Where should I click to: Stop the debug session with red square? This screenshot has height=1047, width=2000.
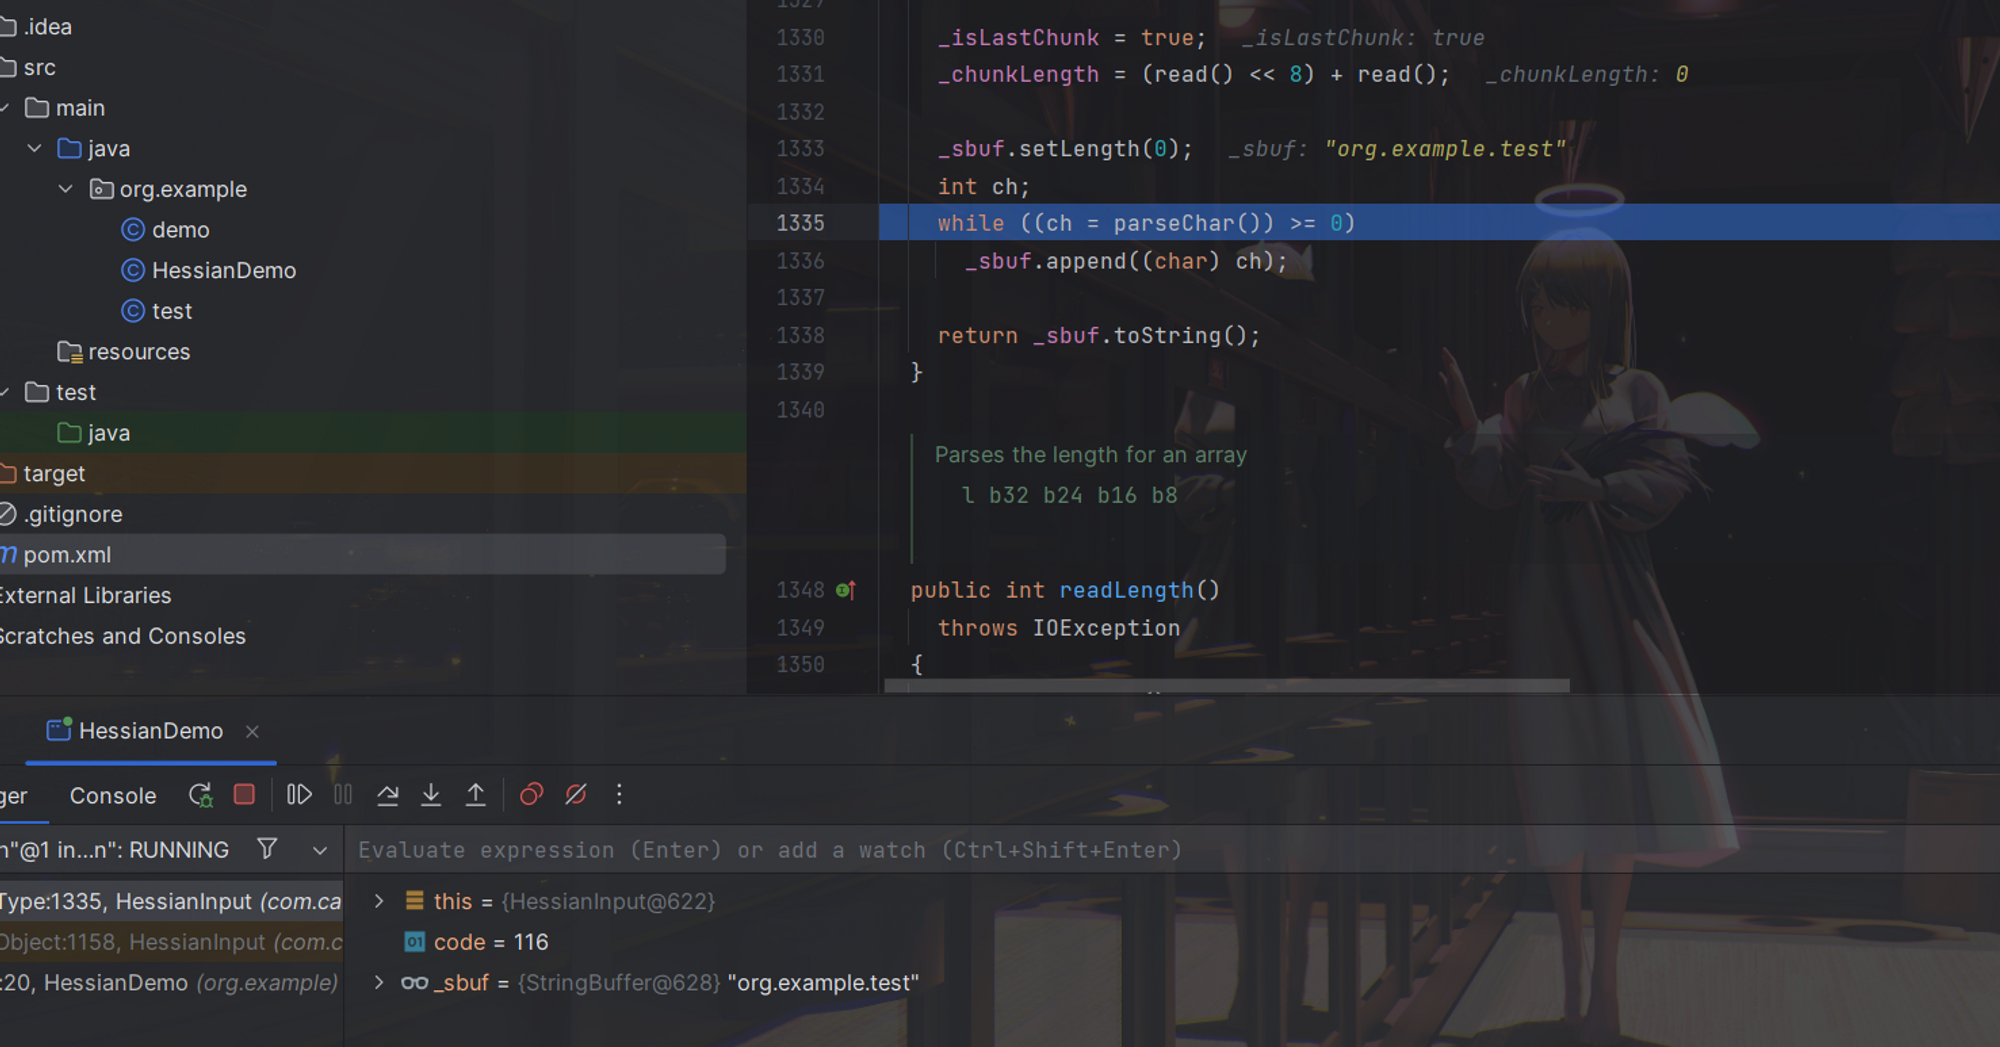pos(244,794)
